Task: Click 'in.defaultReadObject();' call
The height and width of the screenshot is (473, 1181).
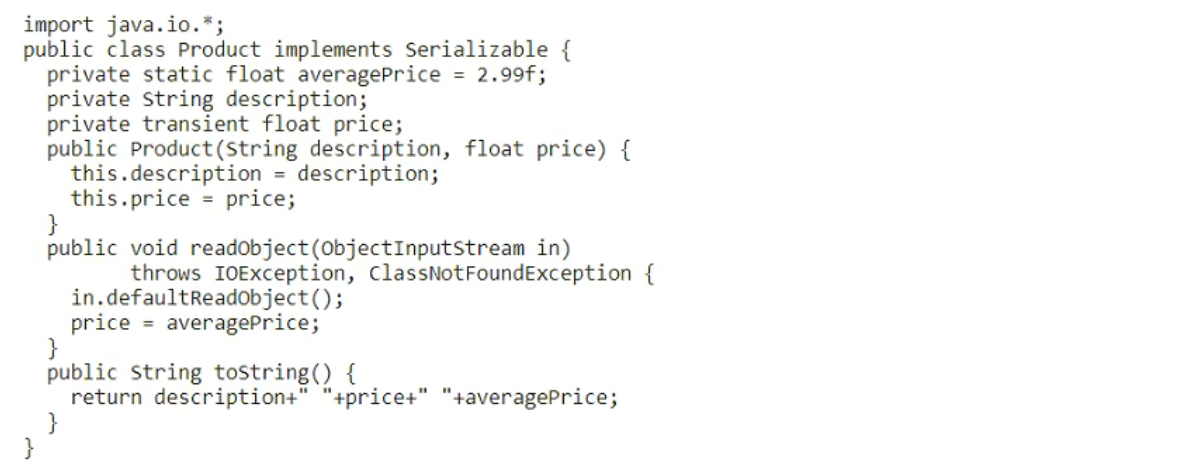Action: (x=207, y=298)
